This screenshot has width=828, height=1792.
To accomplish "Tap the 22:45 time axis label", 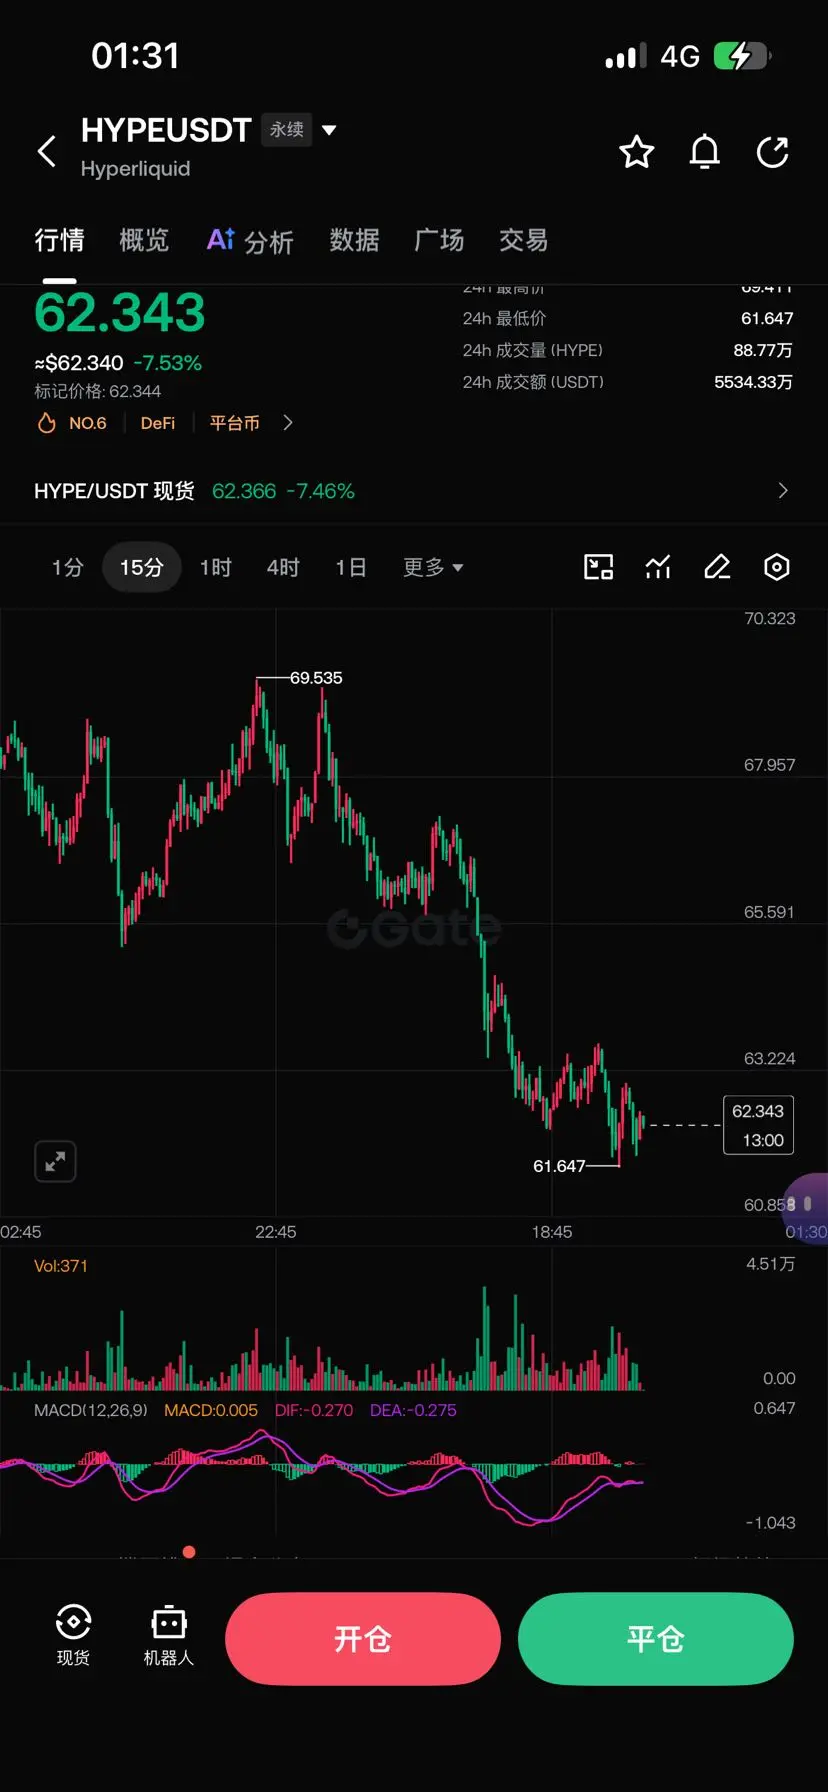I will (276, 1232).
